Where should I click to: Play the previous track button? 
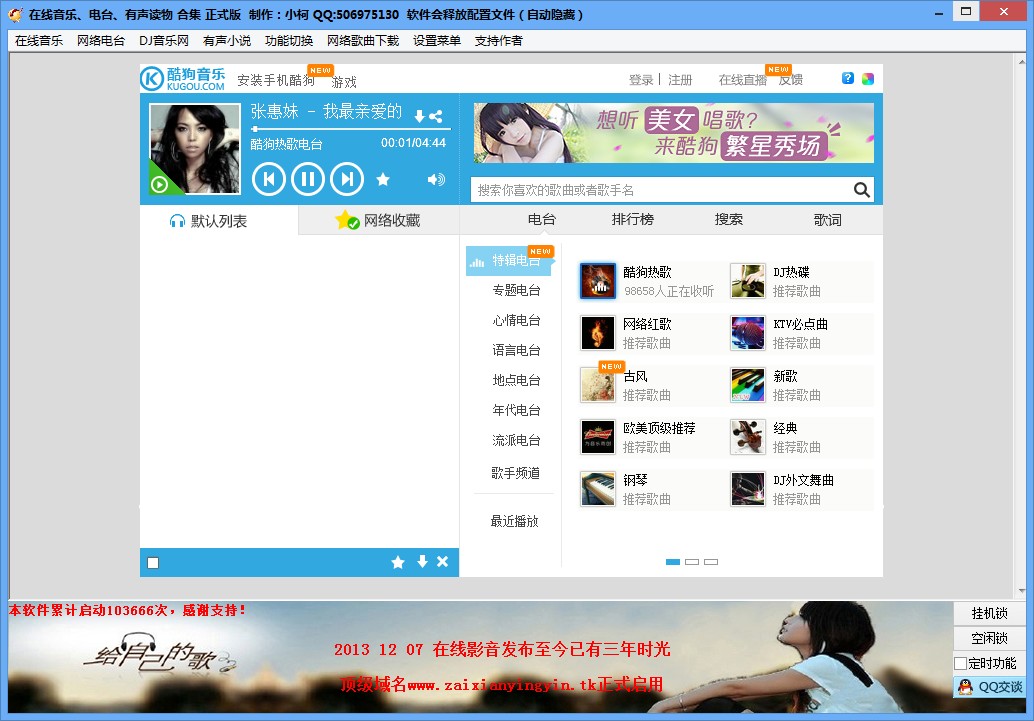click(x=268, y=179)
